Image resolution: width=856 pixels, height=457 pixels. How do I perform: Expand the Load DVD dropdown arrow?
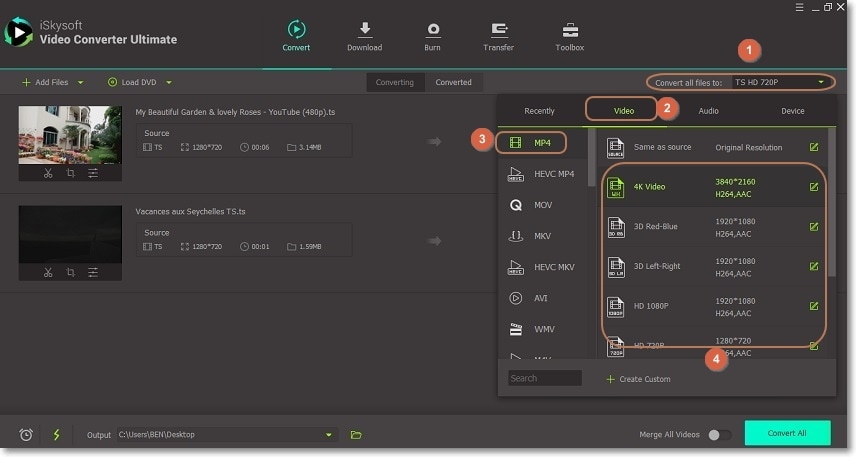tap(169, 82)
